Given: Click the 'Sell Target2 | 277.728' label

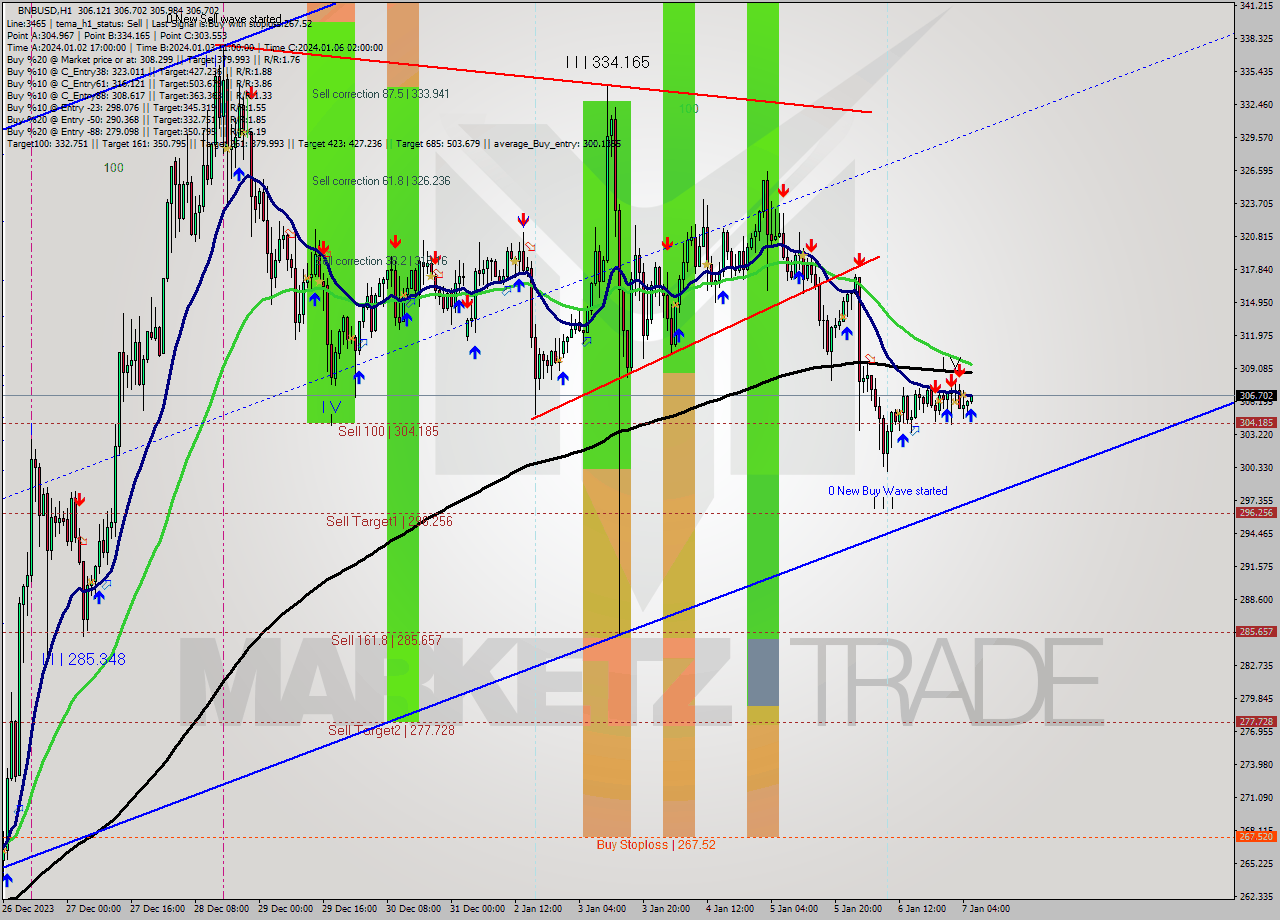Looking at the screenshot, I should pyautogui.click(x=391, y=730).
